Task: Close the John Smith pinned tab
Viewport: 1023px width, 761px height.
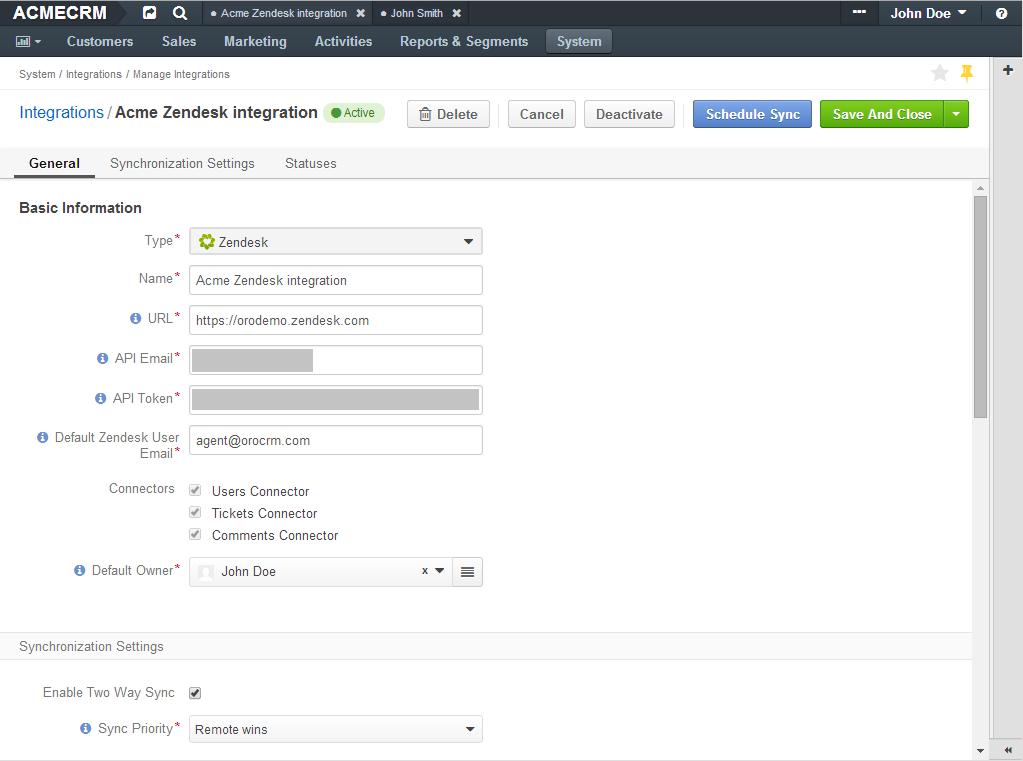Action: pos(457,13)
